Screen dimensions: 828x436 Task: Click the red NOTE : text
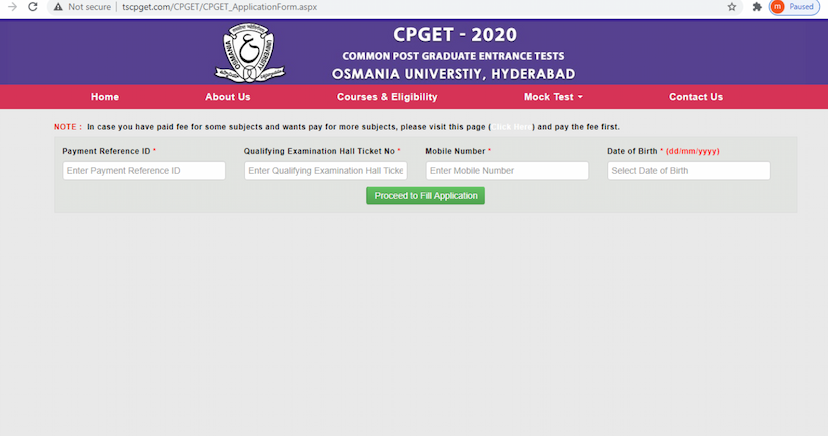[x=68, y=127]
